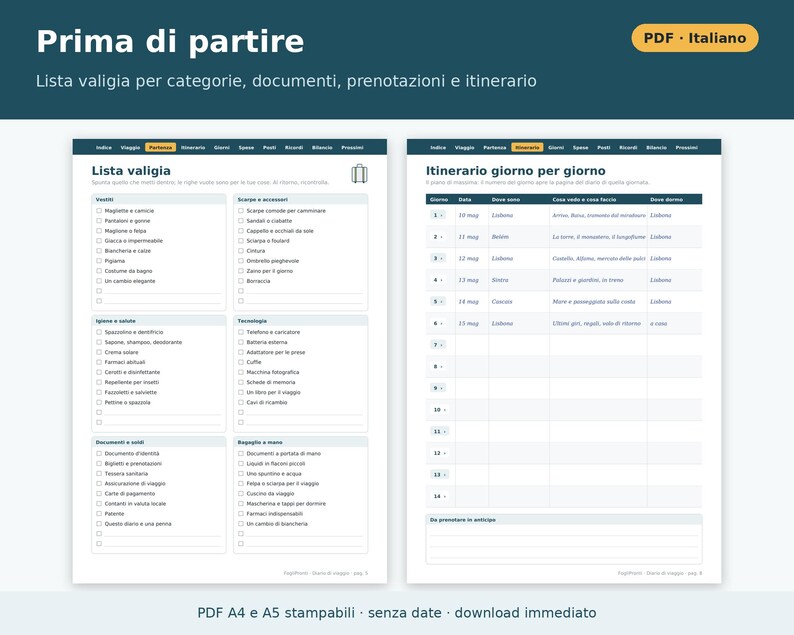This screenshot has width=794, height=635.
Task: Click the Prima di partire heading
Action: coord(170,41)
